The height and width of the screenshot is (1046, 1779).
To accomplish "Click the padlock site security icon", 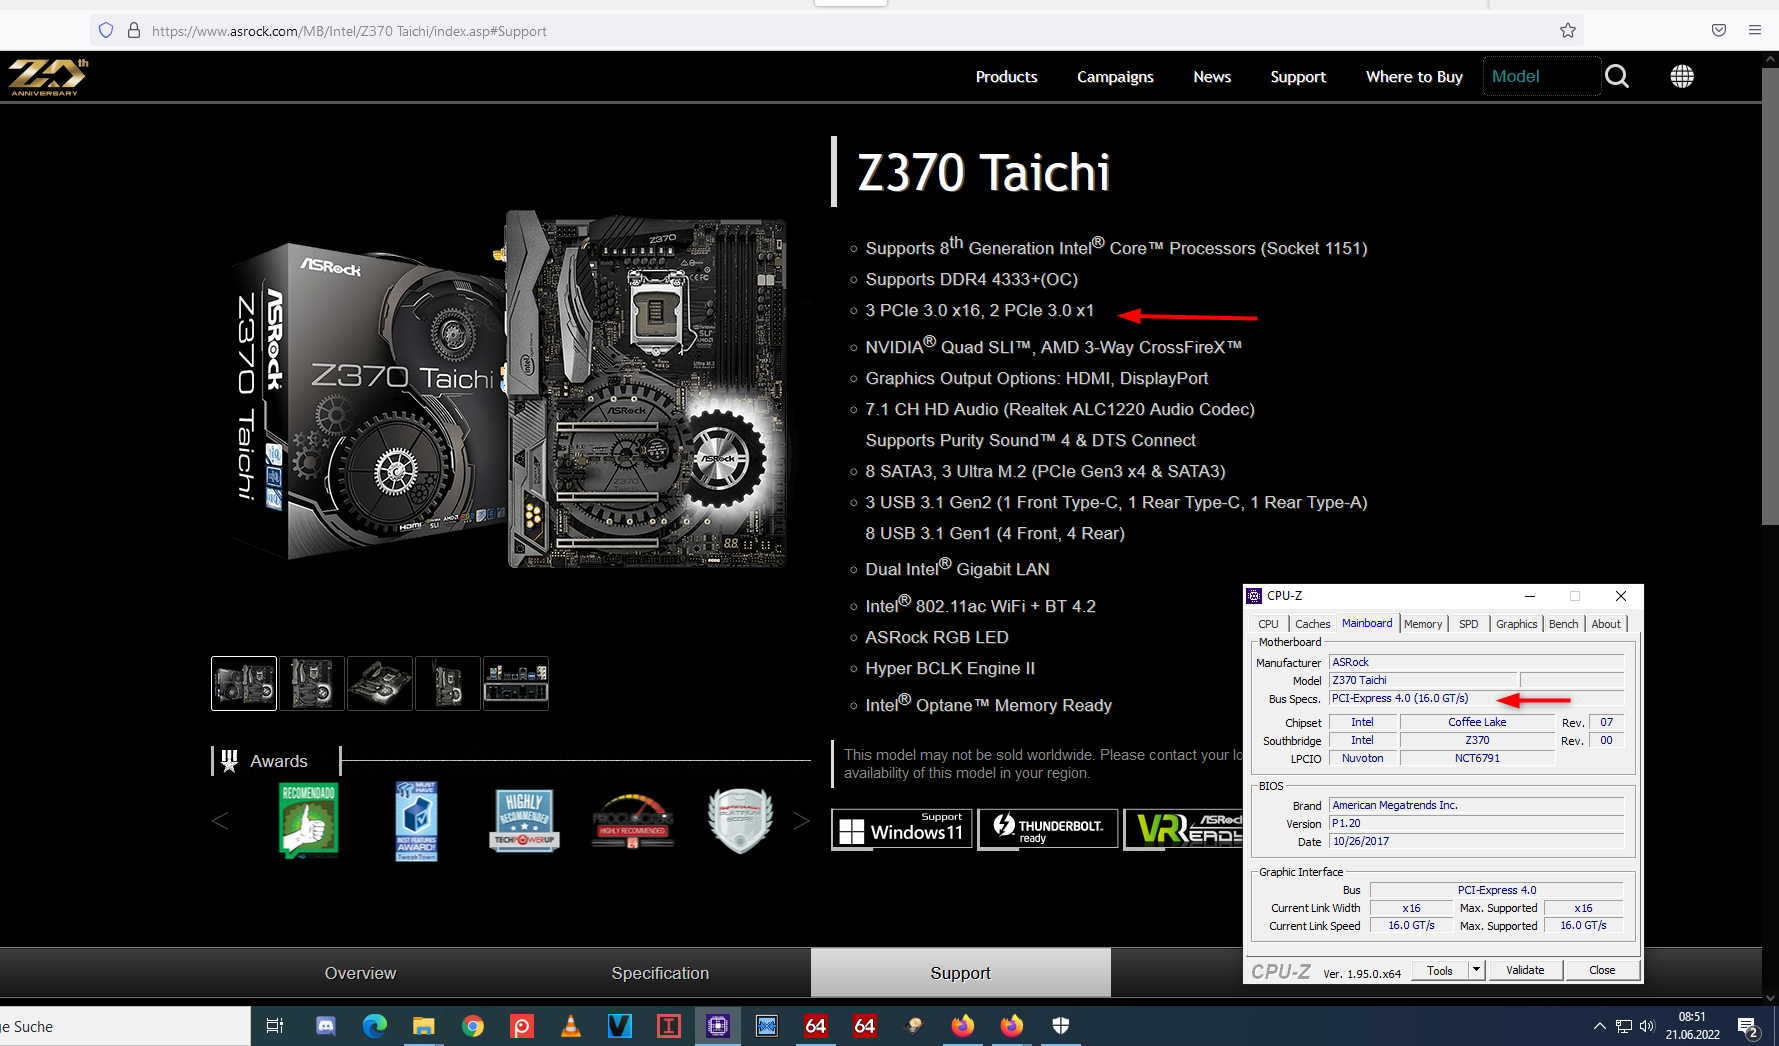I will [x=134, y=31].
